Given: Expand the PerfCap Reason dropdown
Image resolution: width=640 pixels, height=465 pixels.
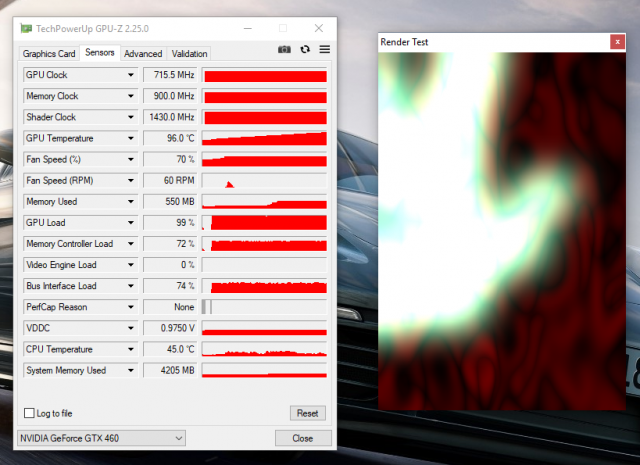Looking at the screenshot, I should 131,307.
